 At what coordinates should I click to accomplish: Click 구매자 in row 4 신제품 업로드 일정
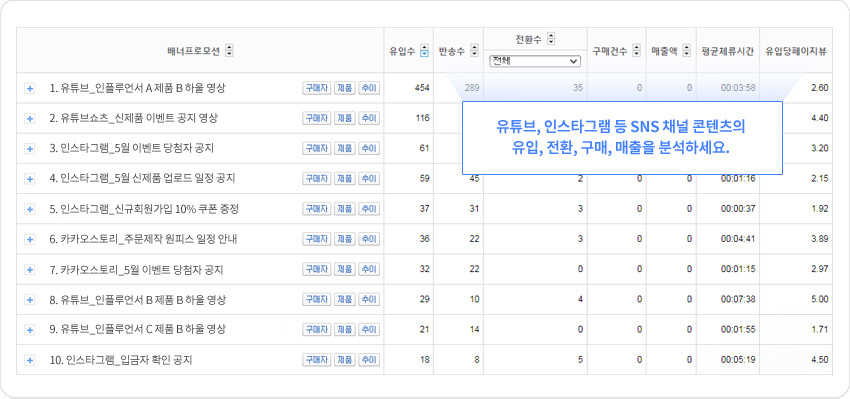click(x=316, y=179)
